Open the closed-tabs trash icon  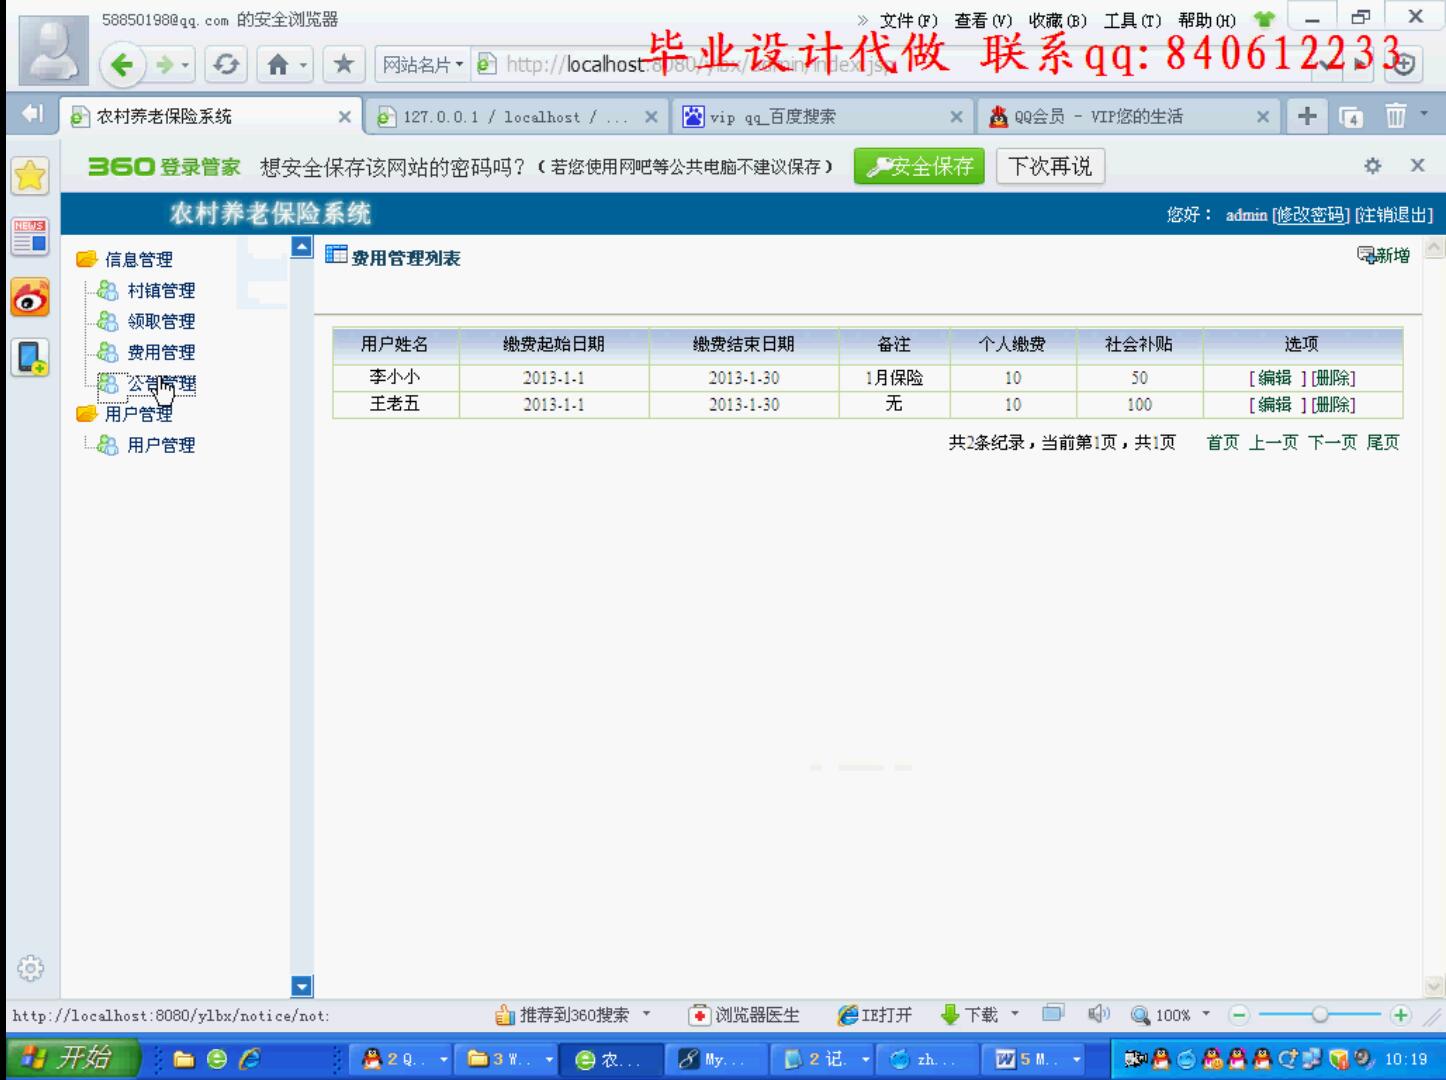coord(1395,116)
